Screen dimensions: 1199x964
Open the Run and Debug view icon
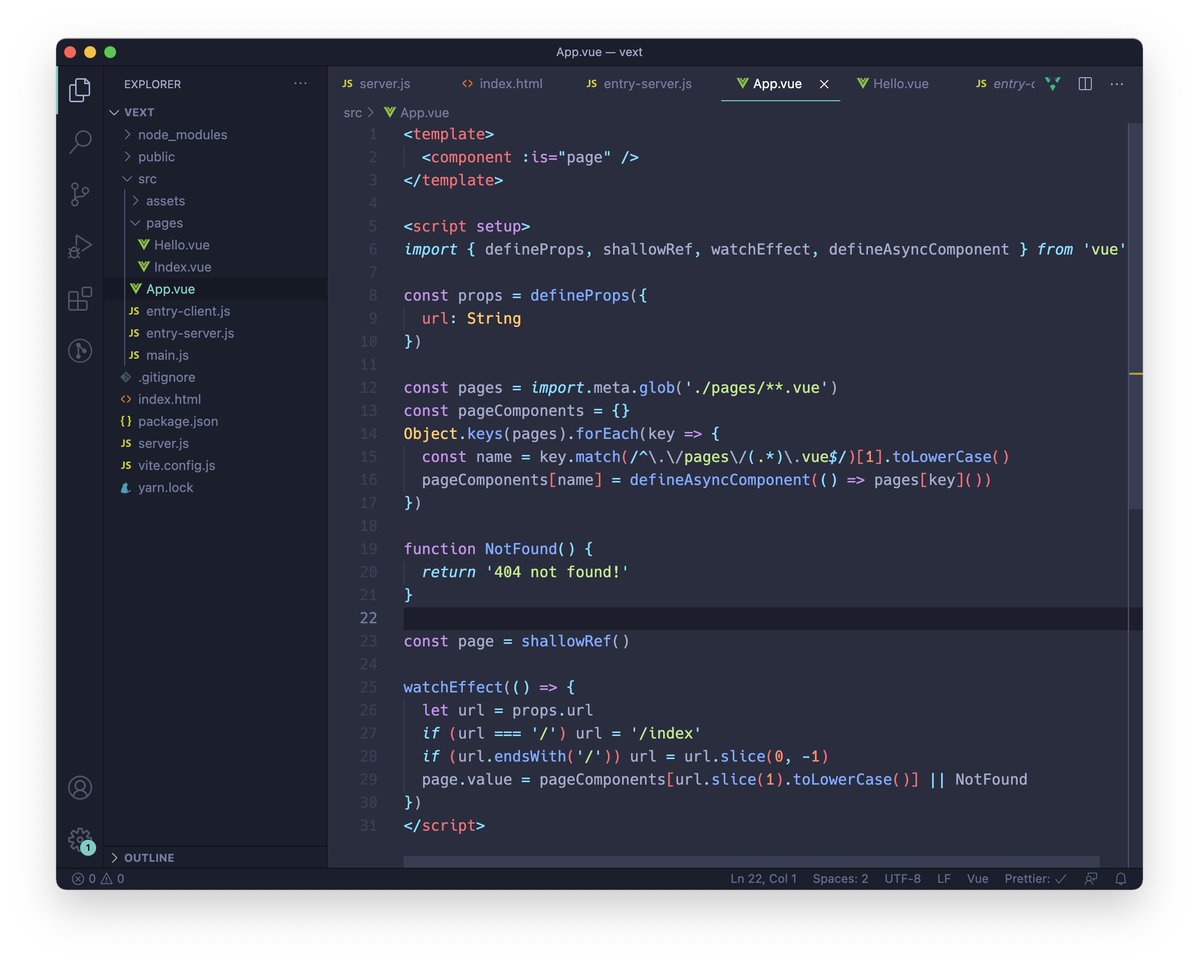(x=80, y=246)
